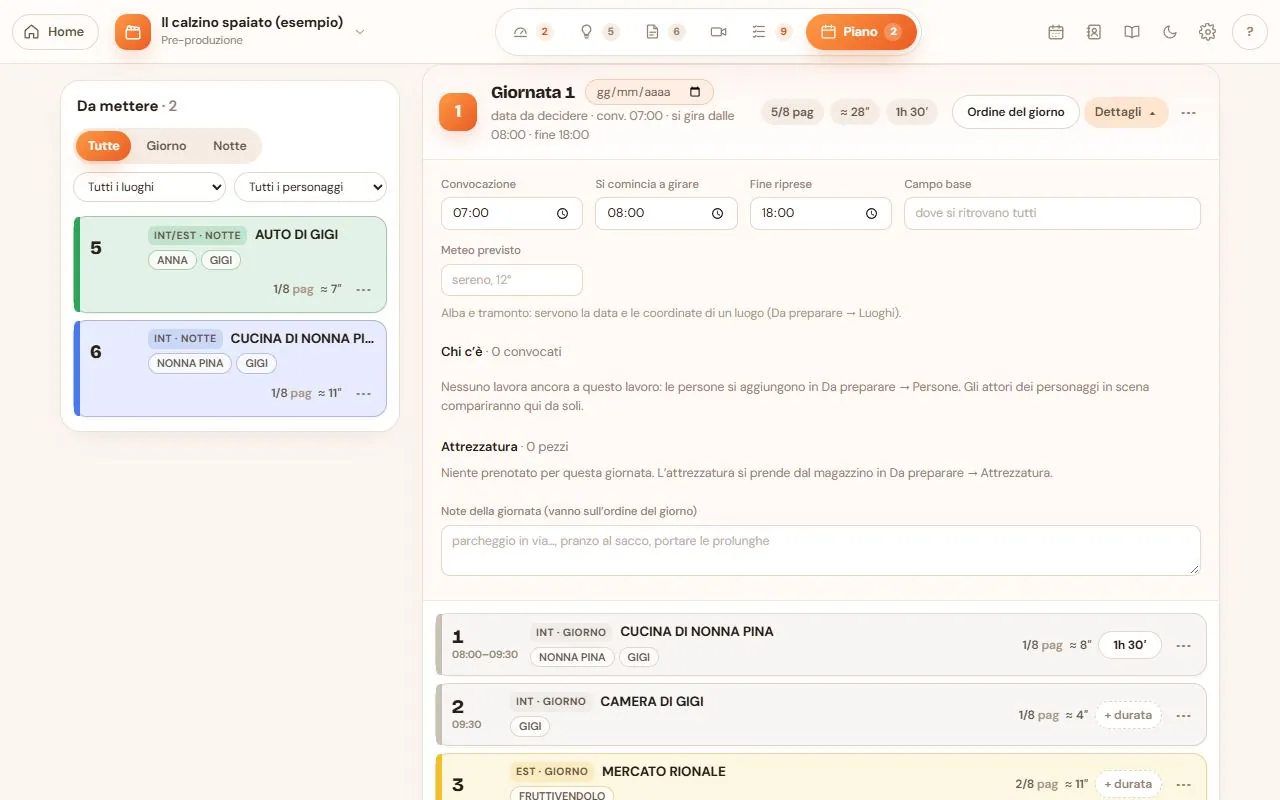Open the calendar icon in top-right toolbar
The width and height of the screenshot is (1280, 800).
[x=1056, y=32]
